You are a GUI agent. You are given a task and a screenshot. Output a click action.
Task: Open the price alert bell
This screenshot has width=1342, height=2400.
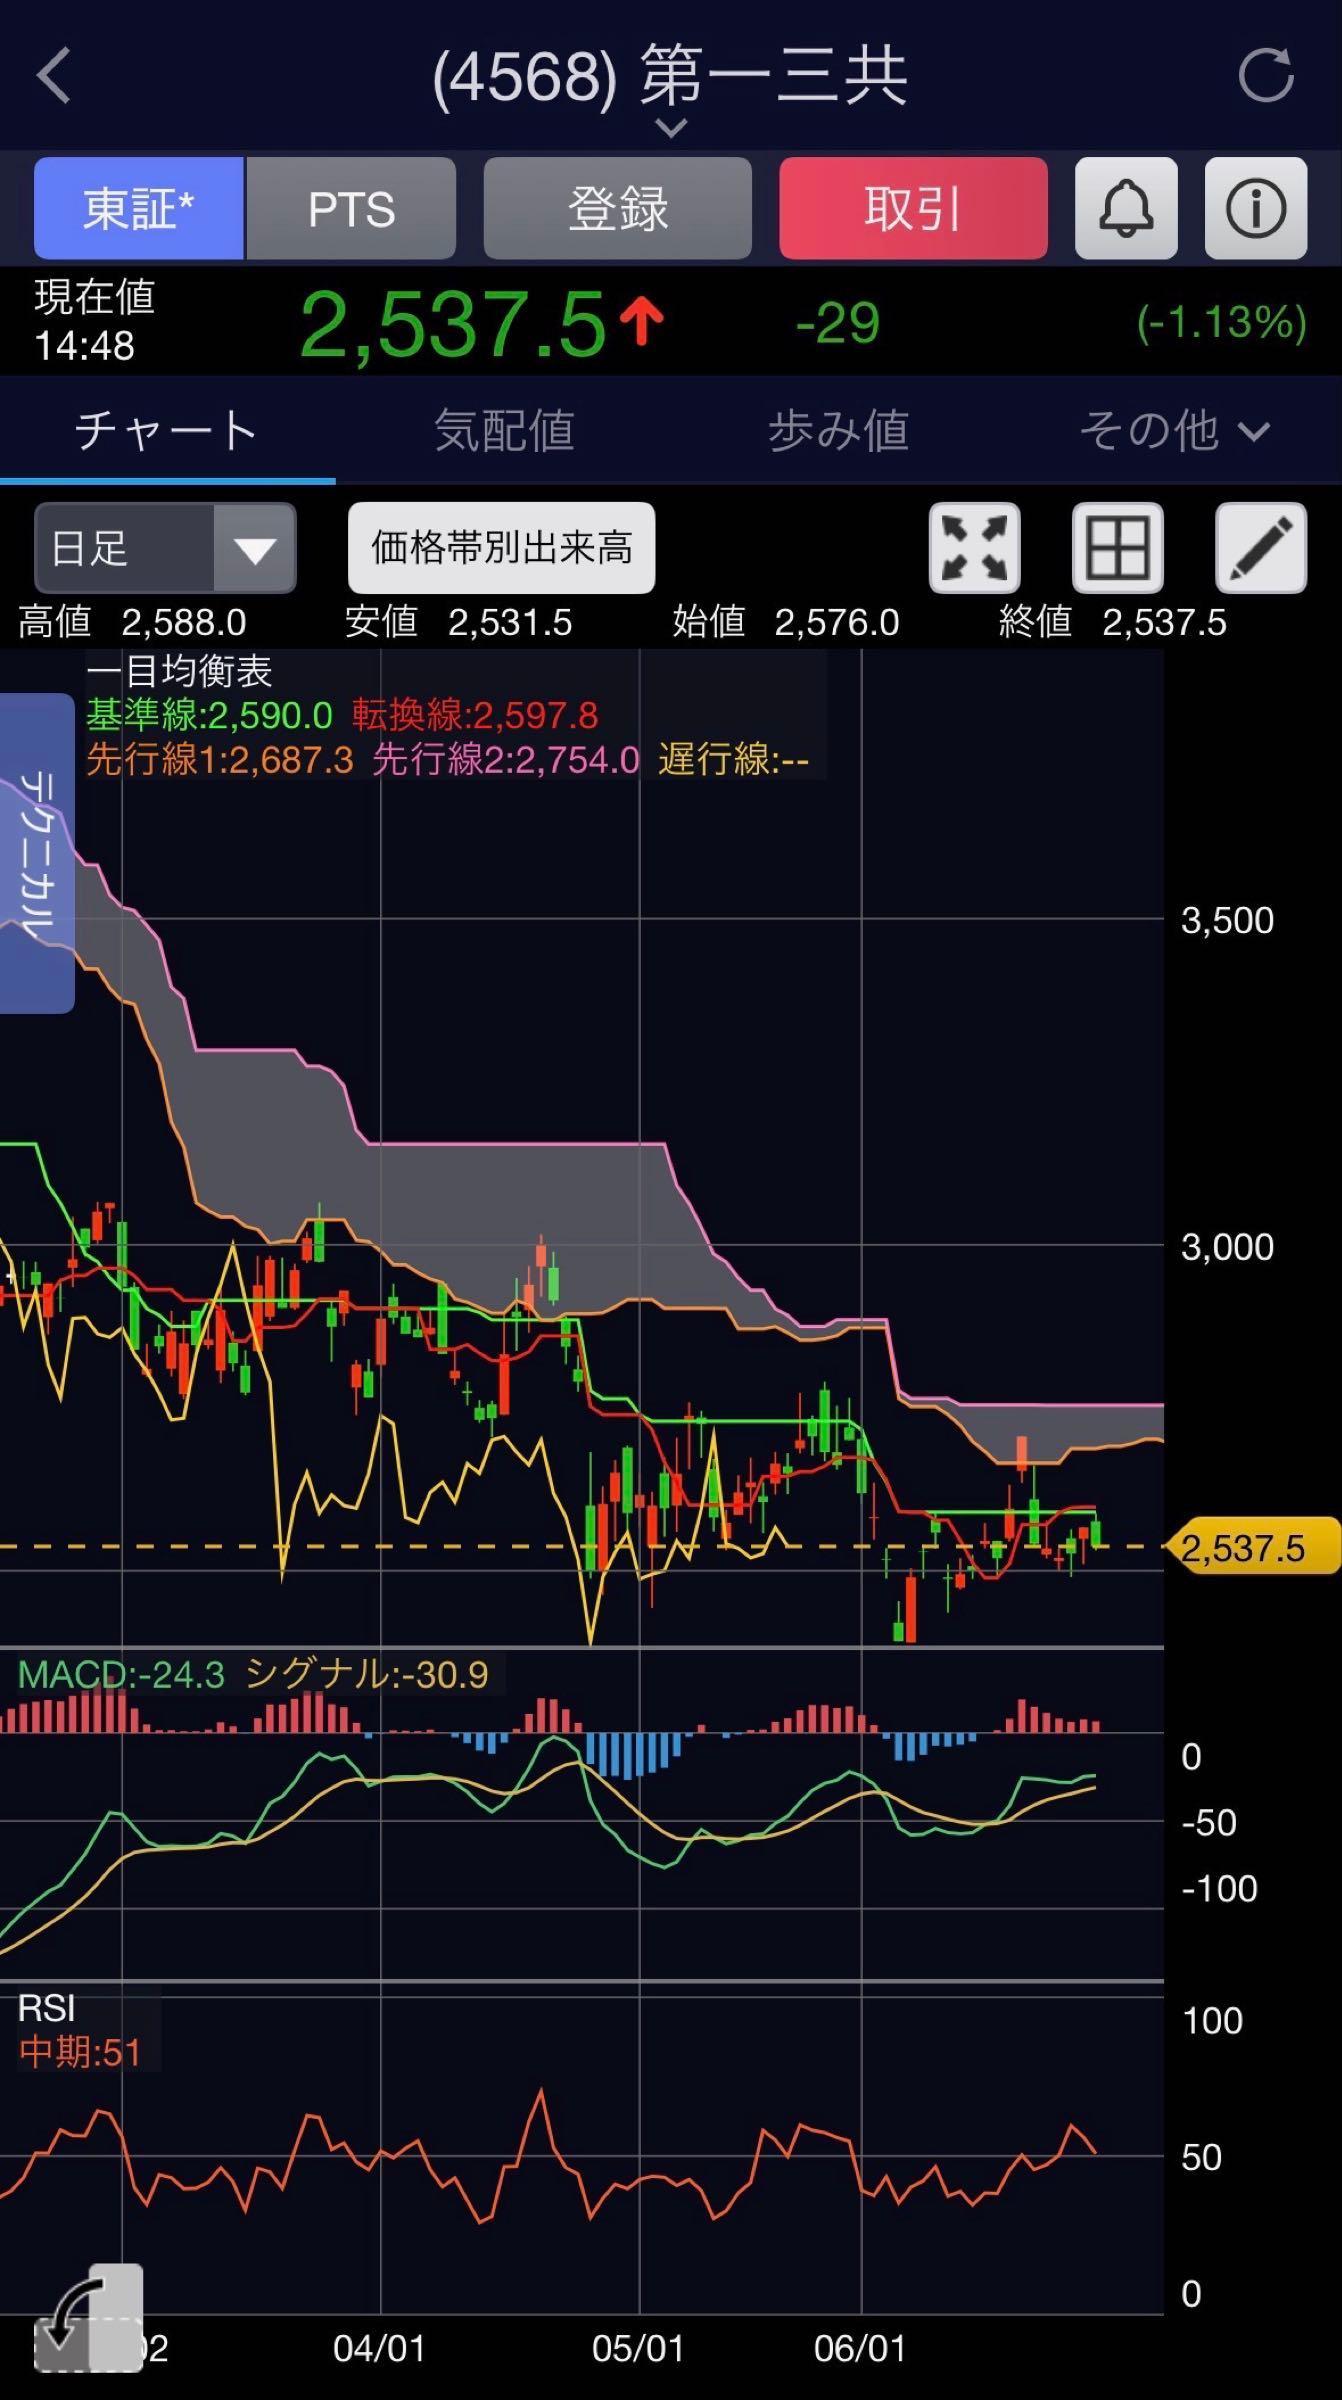[1126, 209]
